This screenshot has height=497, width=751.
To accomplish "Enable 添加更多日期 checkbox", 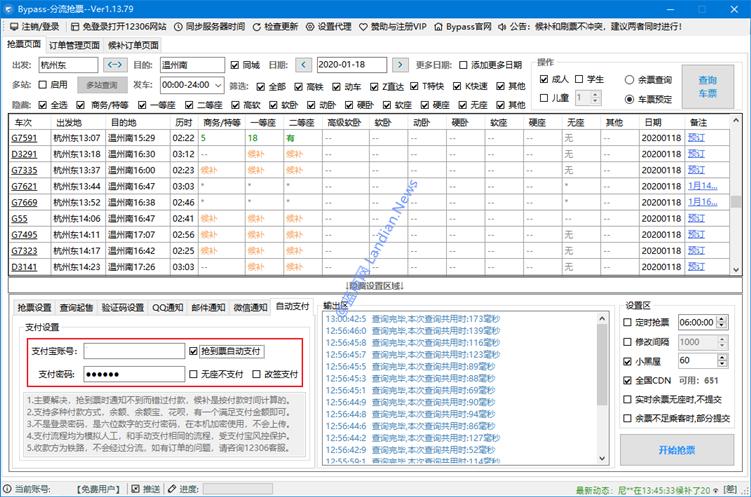I will (463, 65).
